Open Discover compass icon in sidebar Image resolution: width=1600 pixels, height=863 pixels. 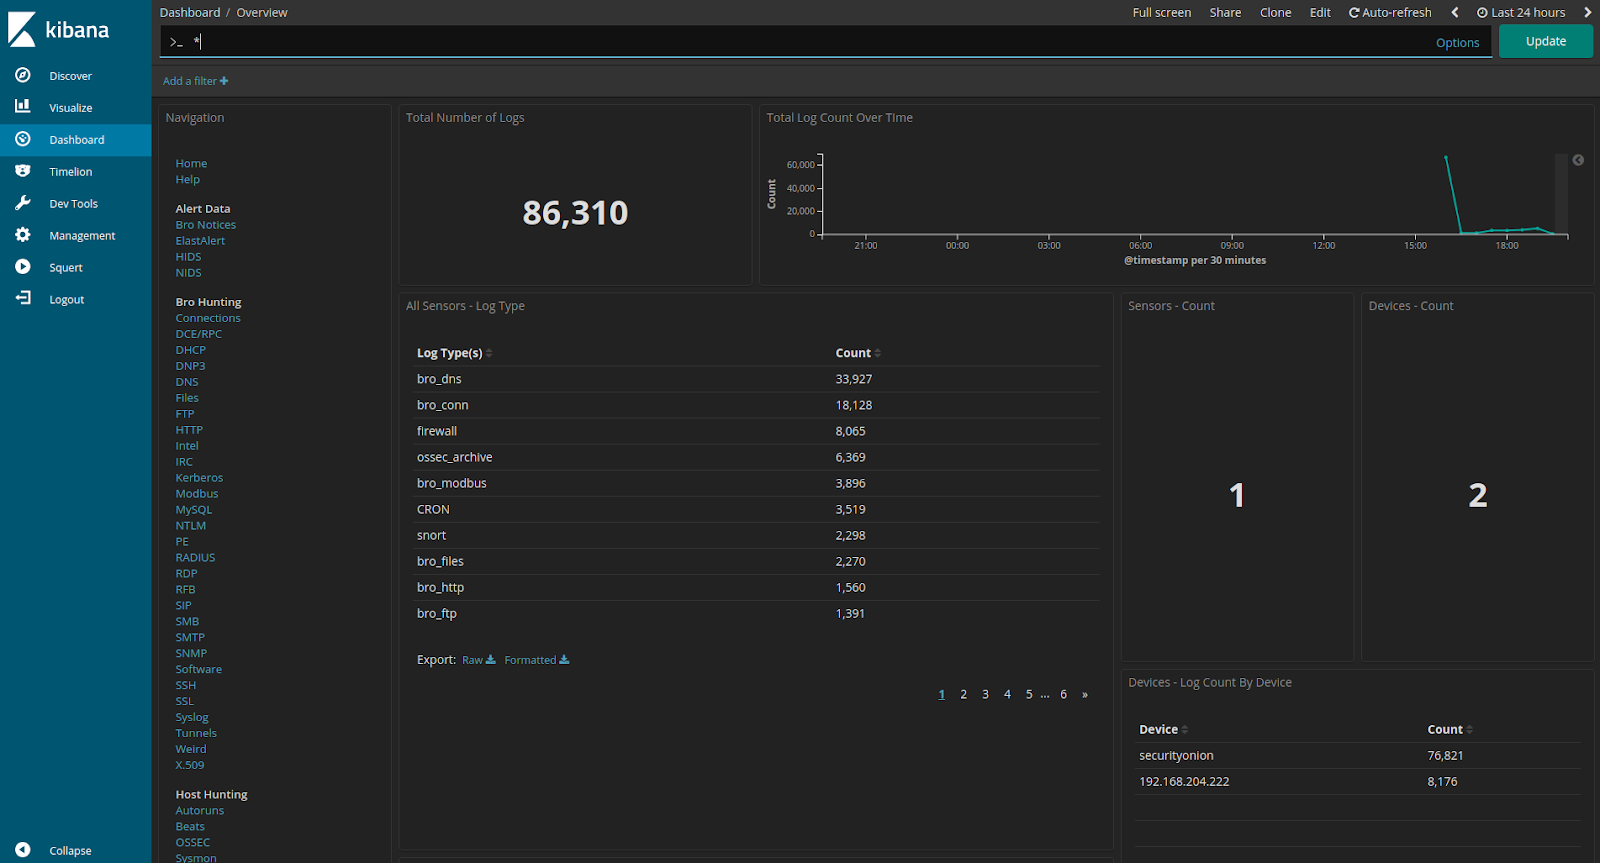tap(22, 75)
